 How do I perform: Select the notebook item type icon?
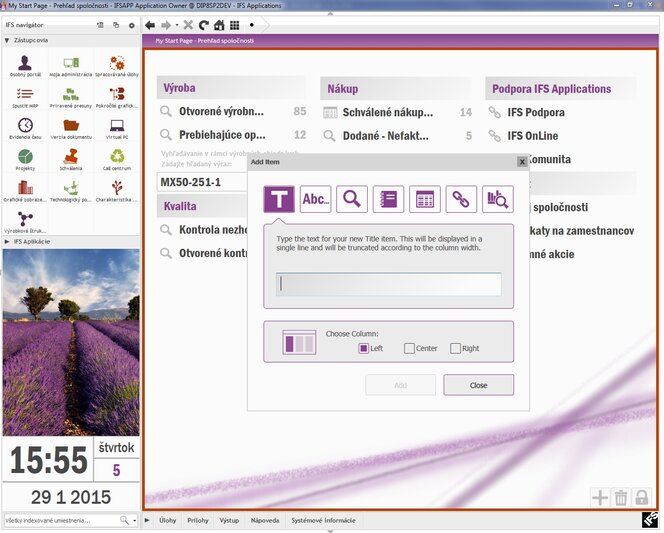[x=388, y=199]
